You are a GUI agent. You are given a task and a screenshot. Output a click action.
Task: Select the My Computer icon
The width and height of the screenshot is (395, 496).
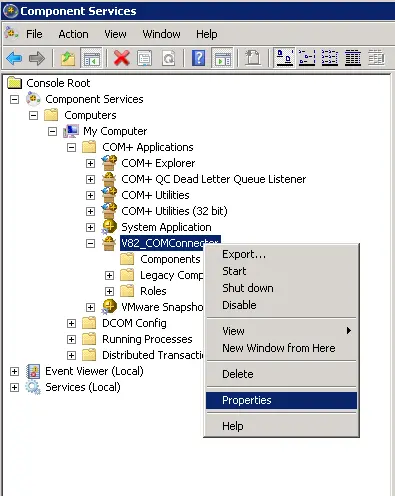[x=71, y=131]
